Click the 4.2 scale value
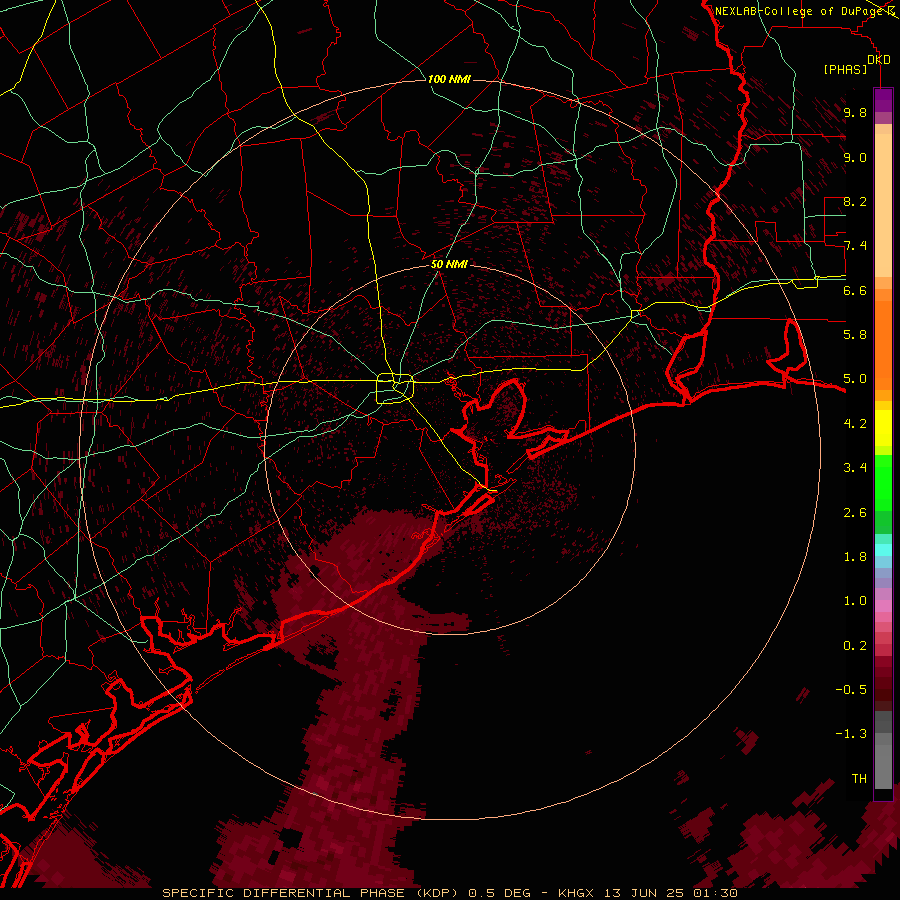 (855, 424)
